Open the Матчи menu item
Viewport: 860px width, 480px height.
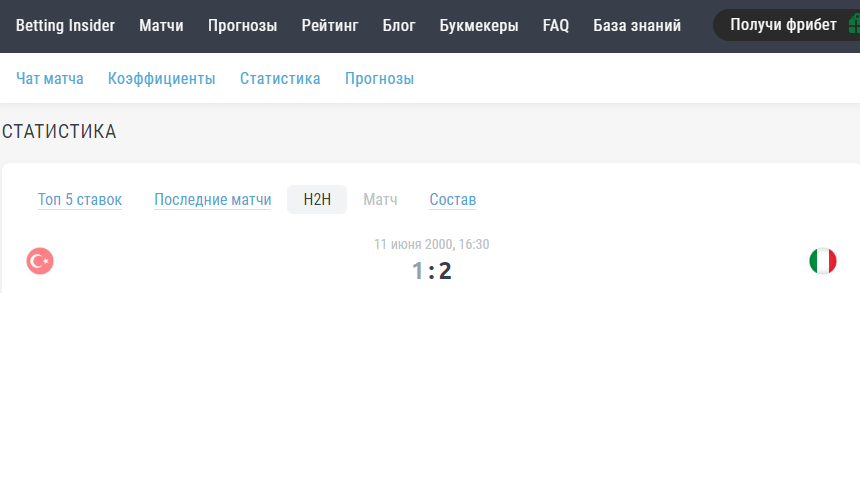click(x=161, y=25)
